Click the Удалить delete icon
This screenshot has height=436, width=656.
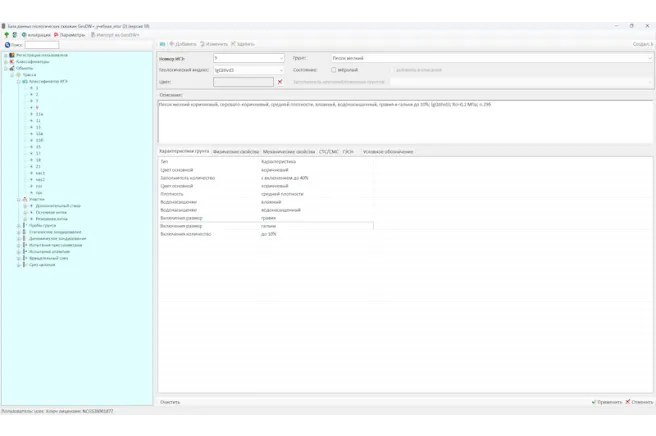point(234,44)
